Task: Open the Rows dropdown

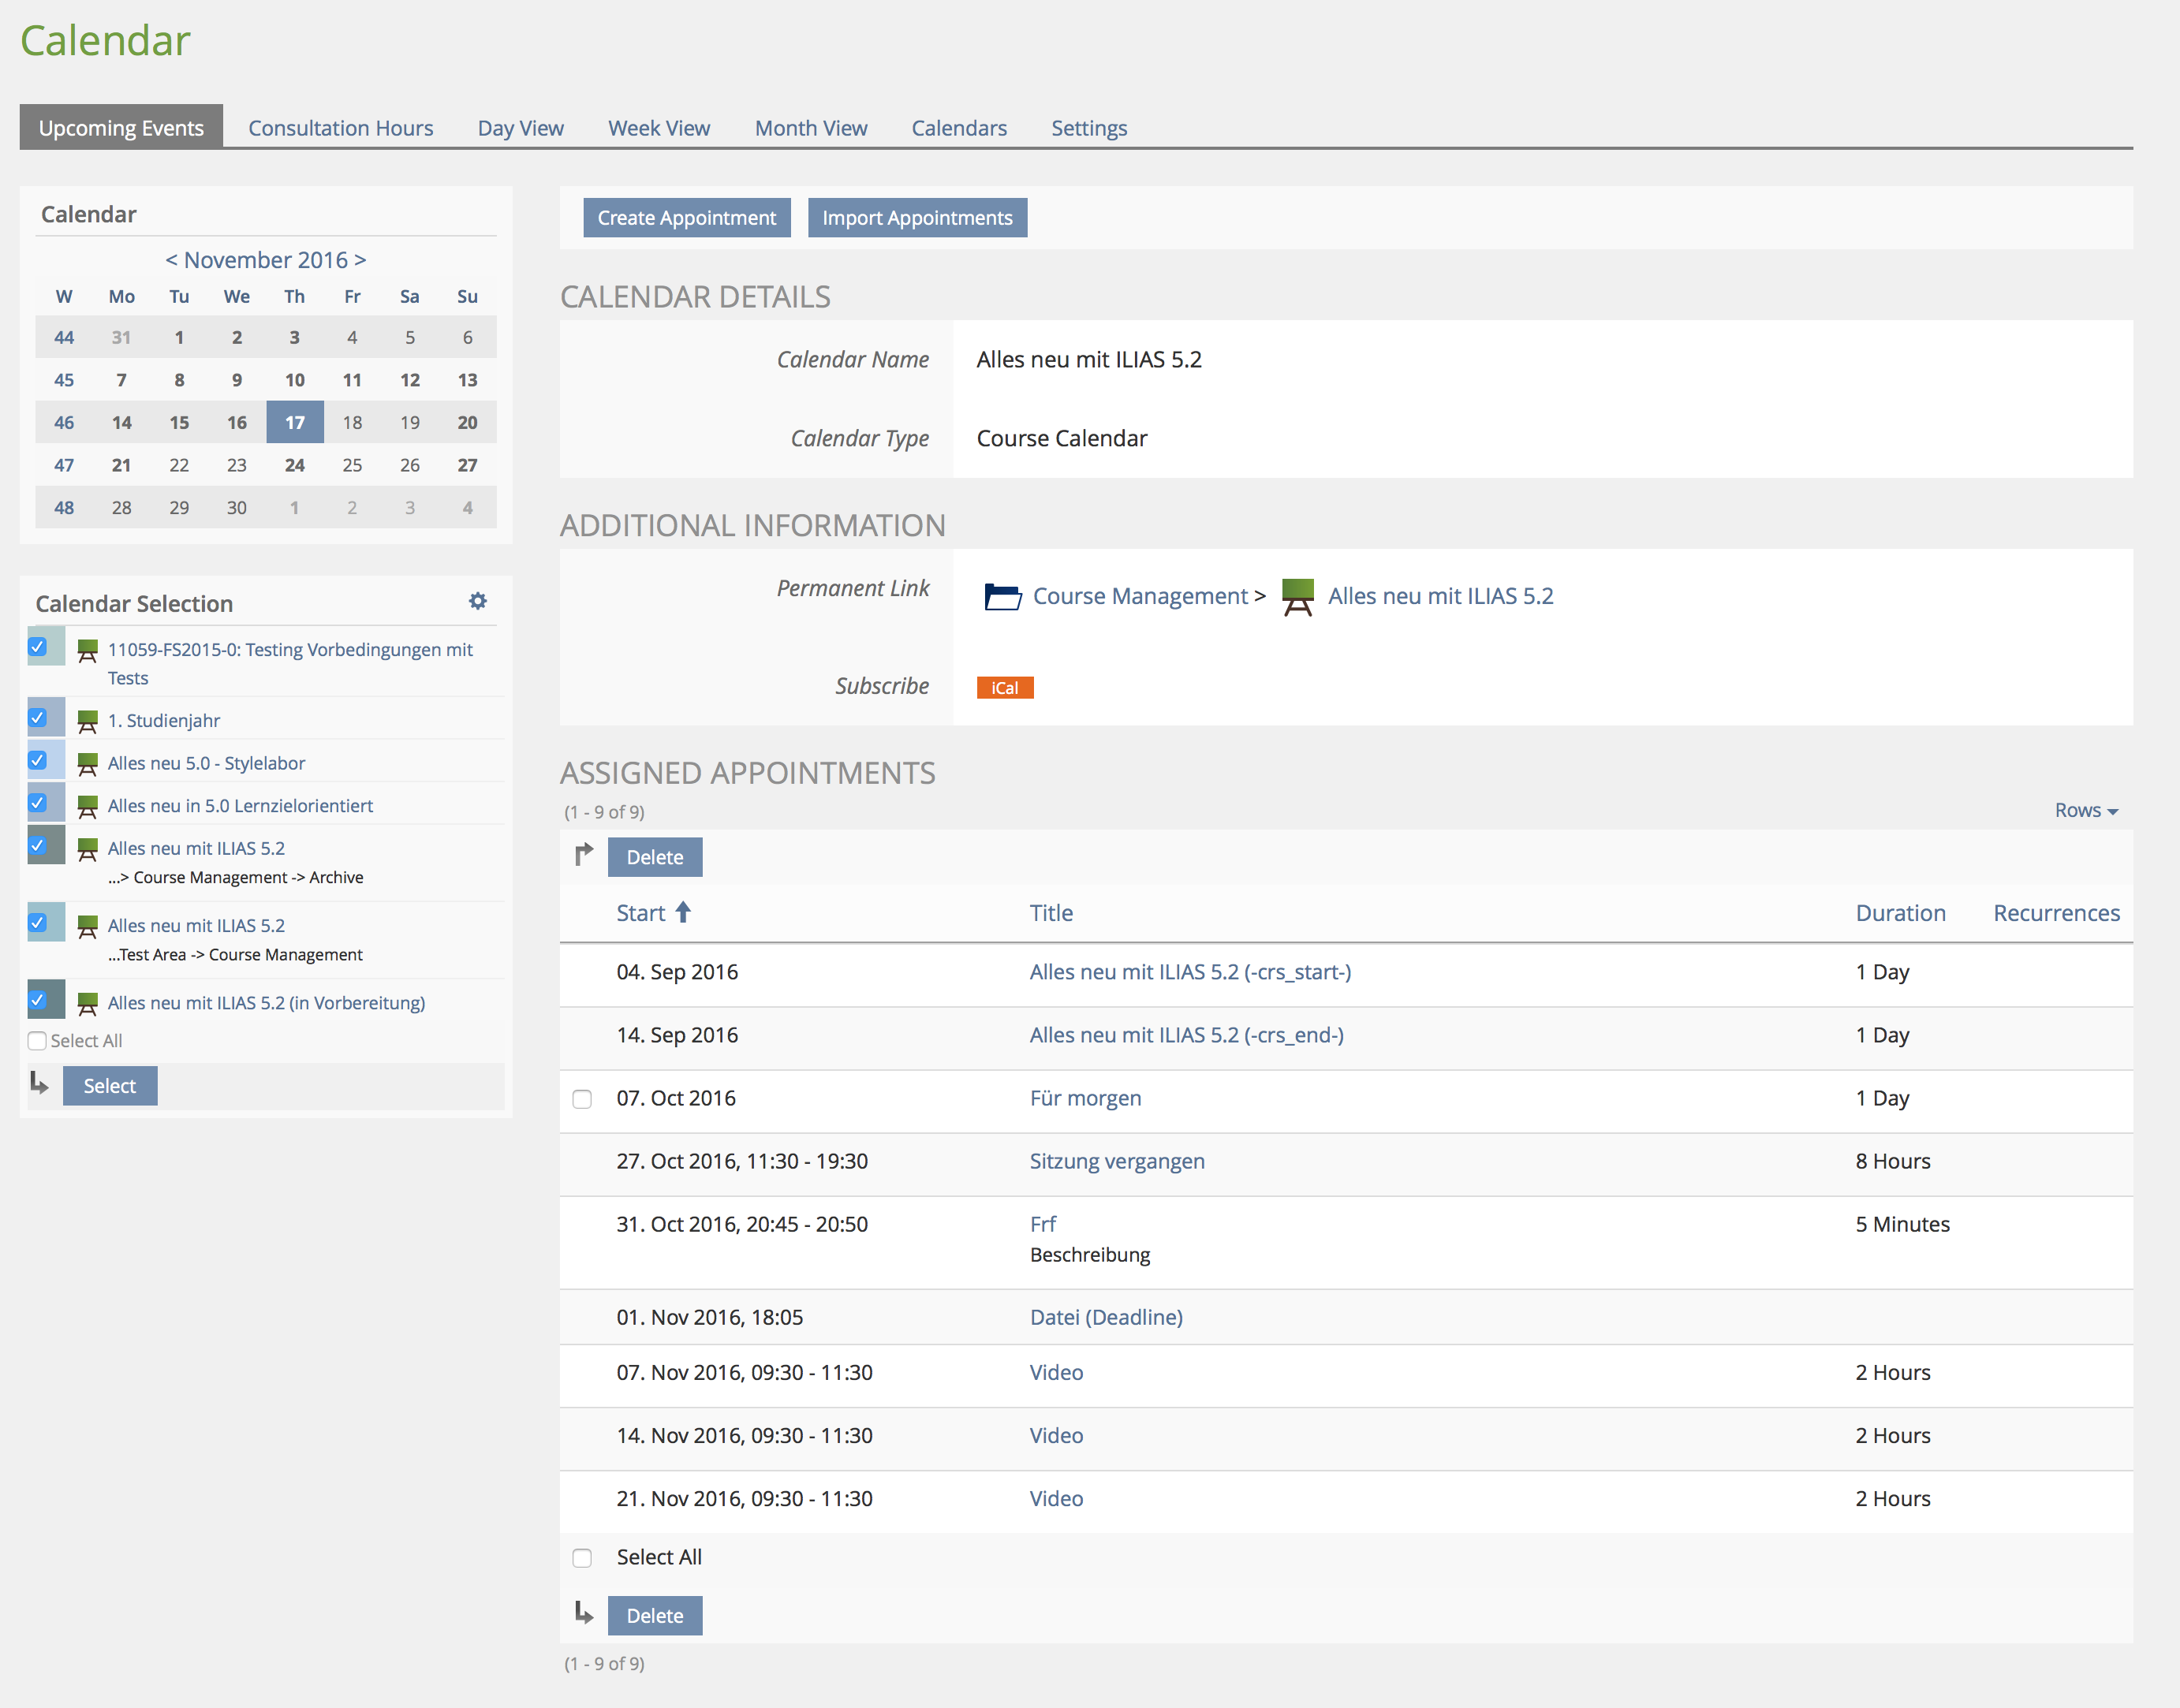Action: [x=2085, y=811]
